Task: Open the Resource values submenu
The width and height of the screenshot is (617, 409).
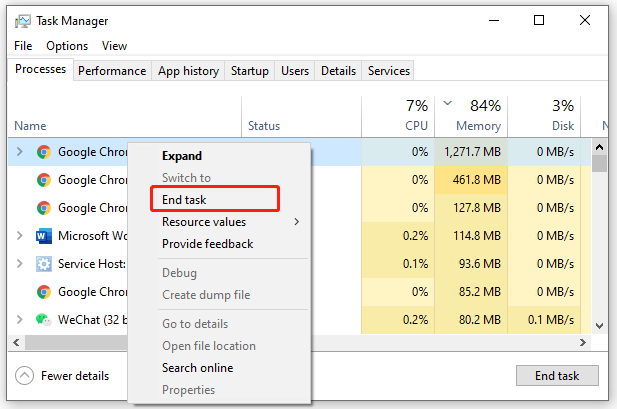Action: point(230,222)
